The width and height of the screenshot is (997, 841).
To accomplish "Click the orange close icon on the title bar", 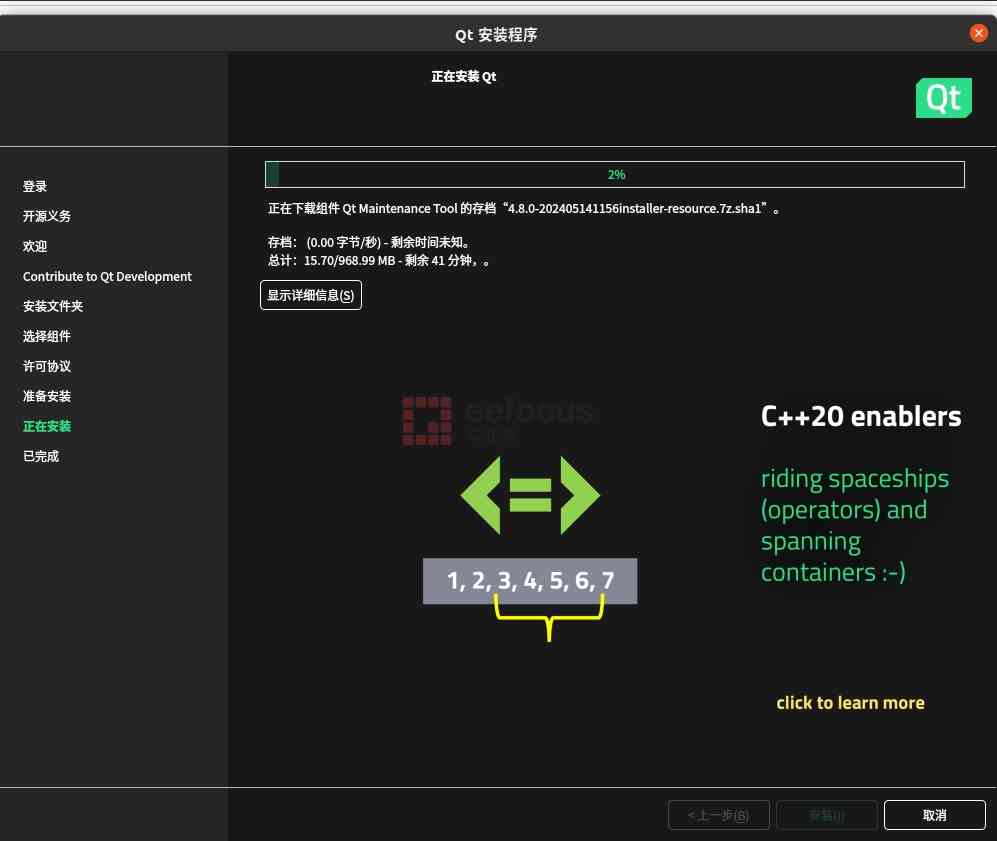I will point(978,33).
